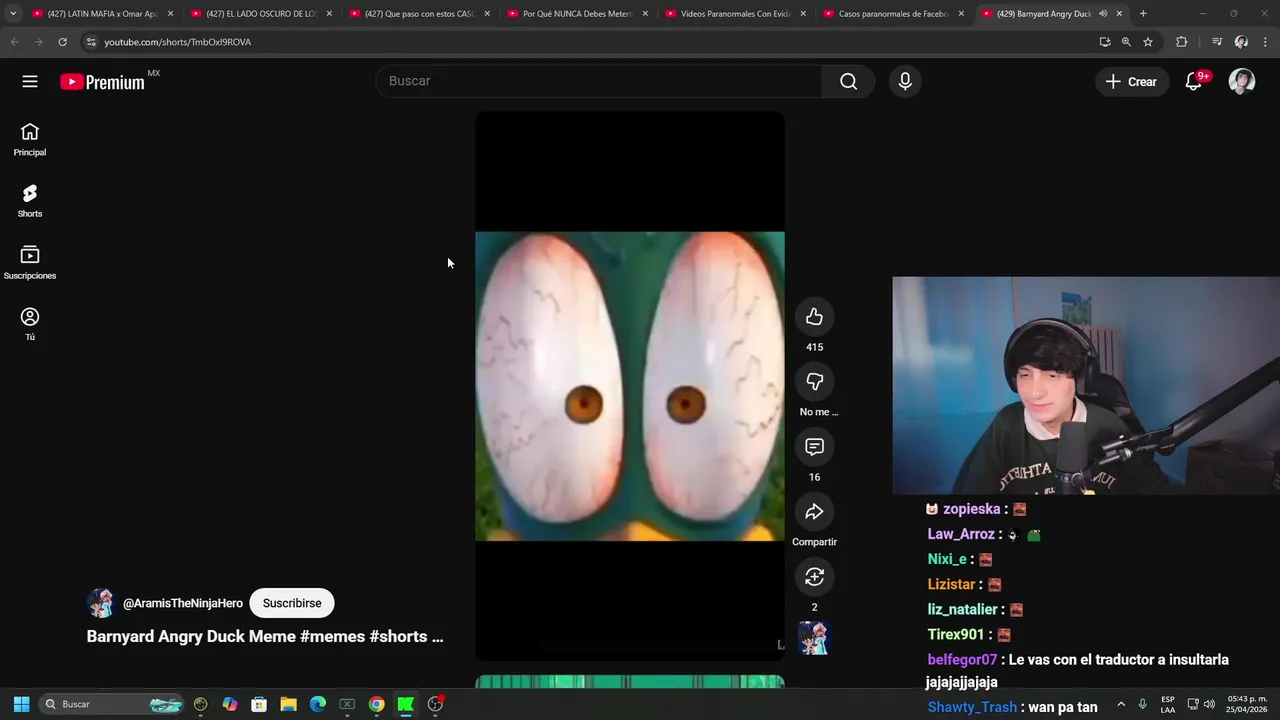Go to Principal home in sidebar
The height and width of the screenshot is (720, 1280).
tap(30, 140)
